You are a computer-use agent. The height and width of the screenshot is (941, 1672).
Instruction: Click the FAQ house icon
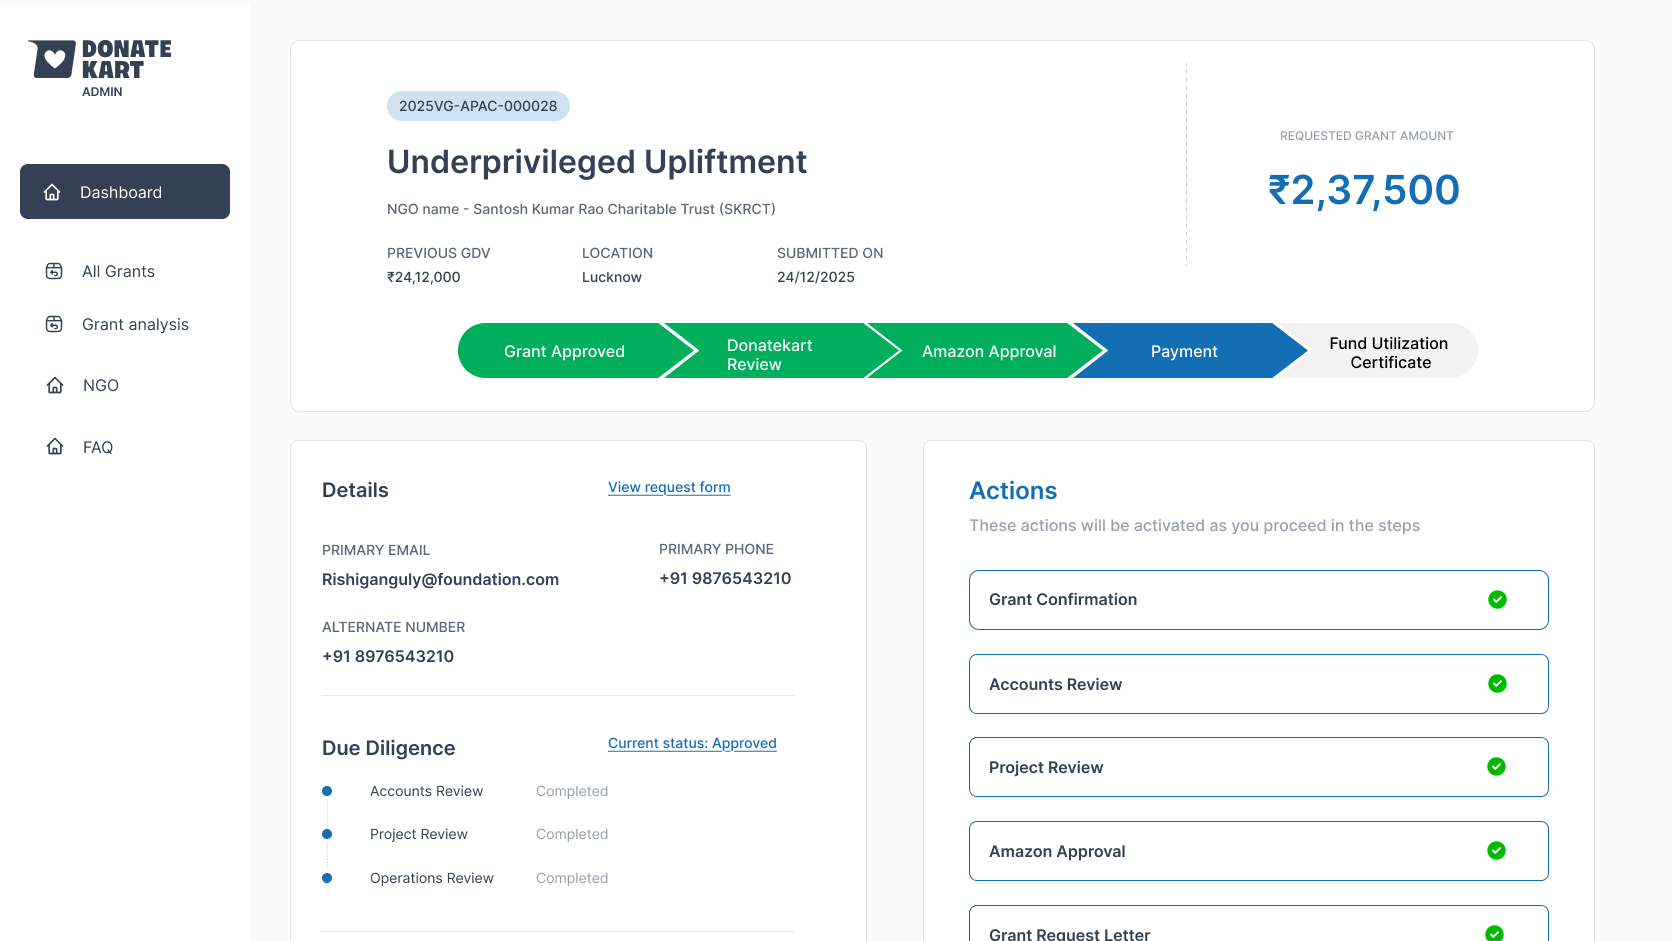click(55, 446)
